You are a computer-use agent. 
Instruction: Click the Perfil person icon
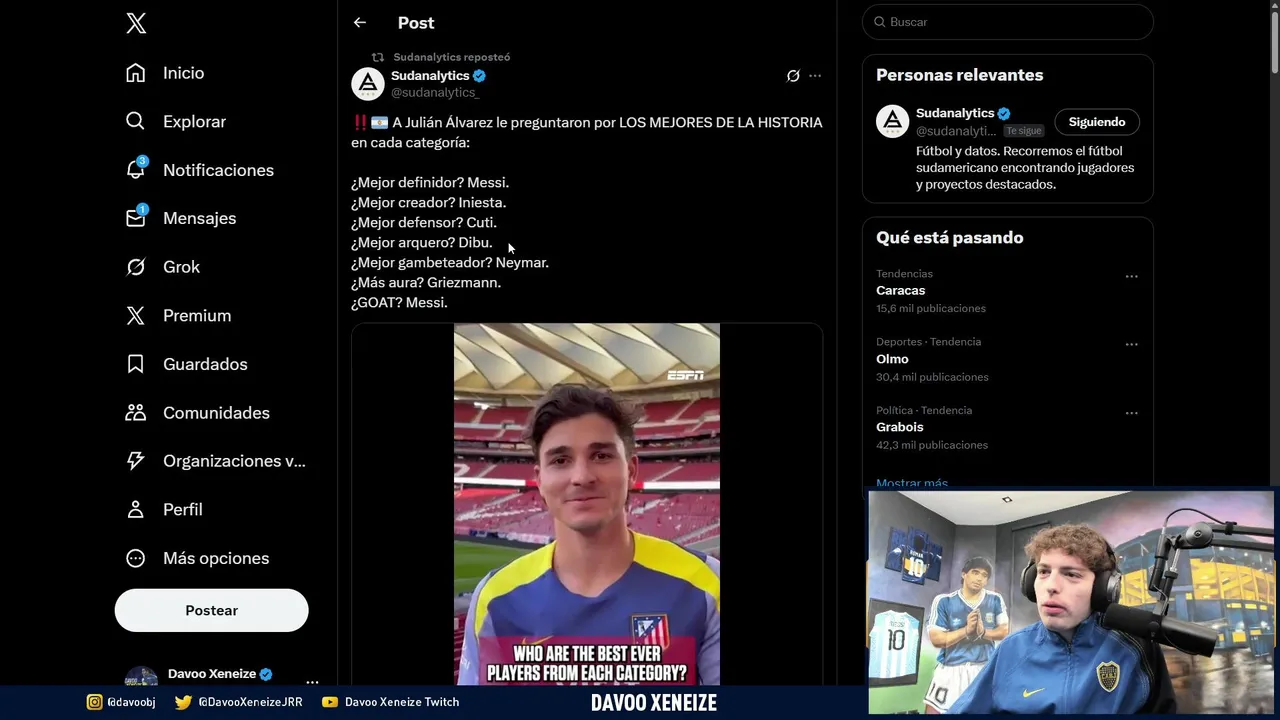[136, 509]
